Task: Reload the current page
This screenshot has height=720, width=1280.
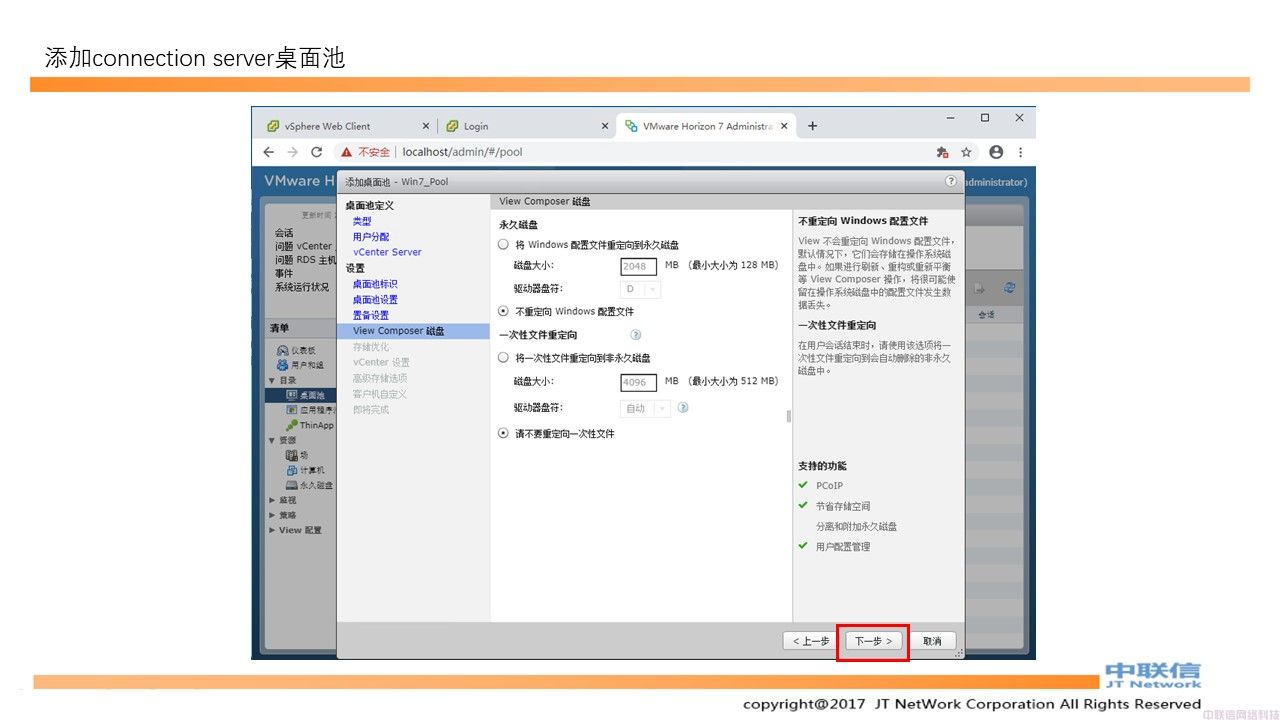Action: (x=316, y=152)
